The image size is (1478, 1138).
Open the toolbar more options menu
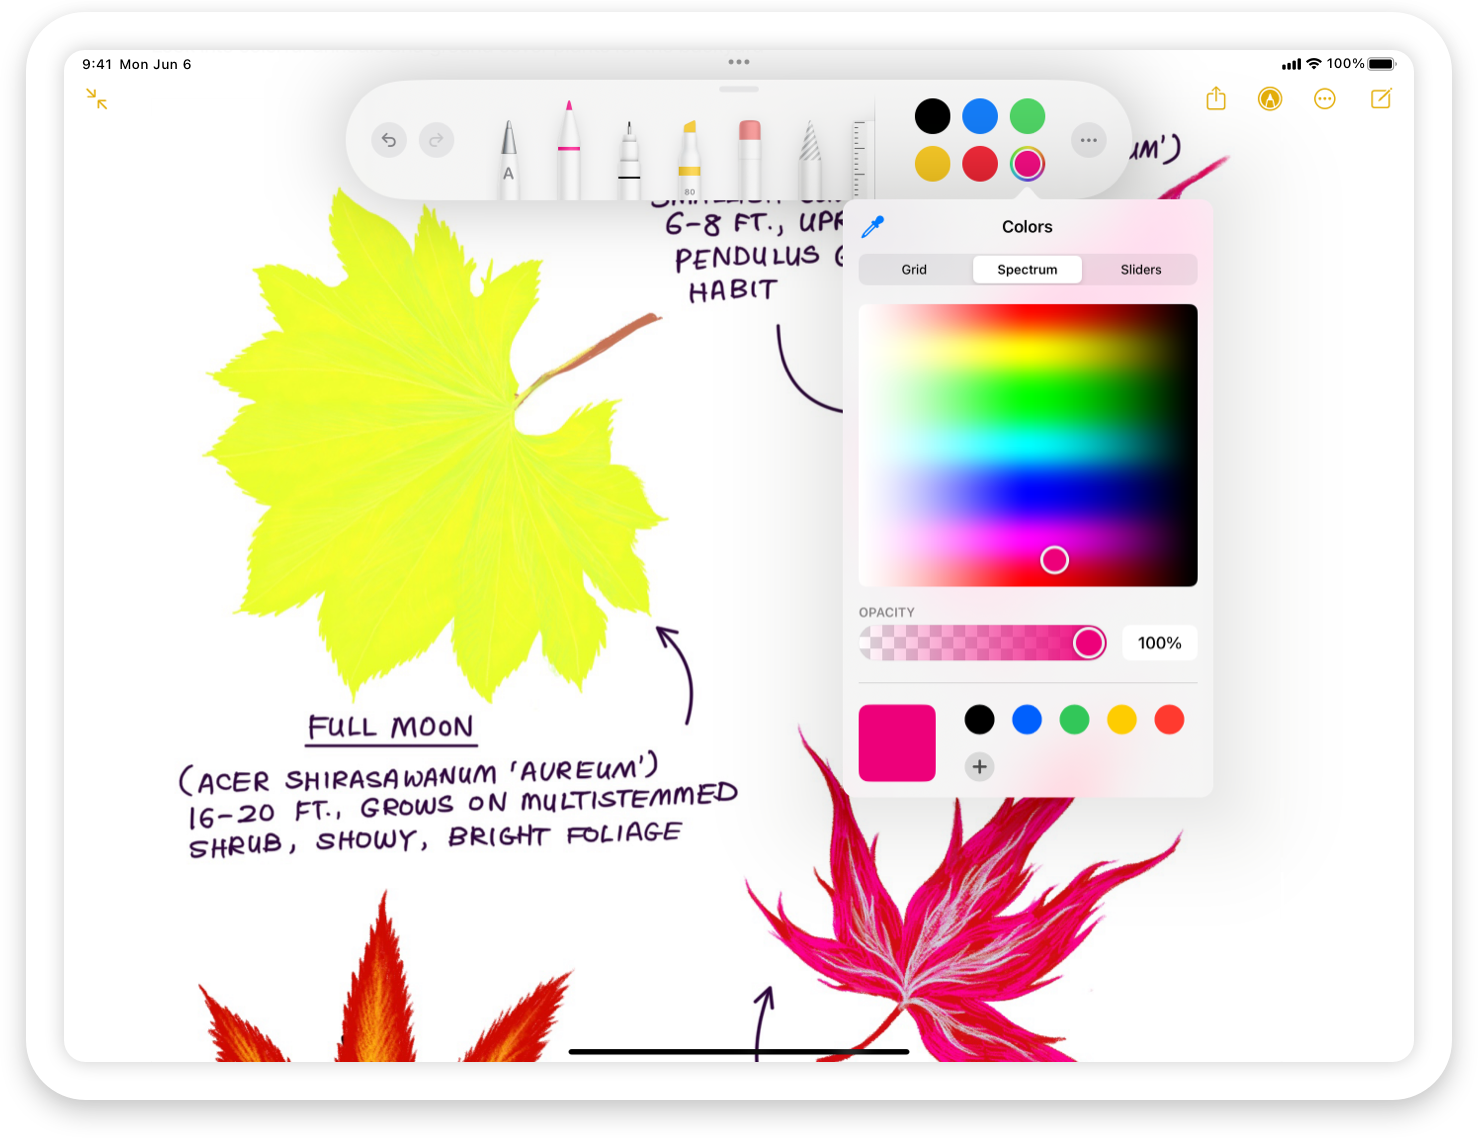pos(1088,140)
